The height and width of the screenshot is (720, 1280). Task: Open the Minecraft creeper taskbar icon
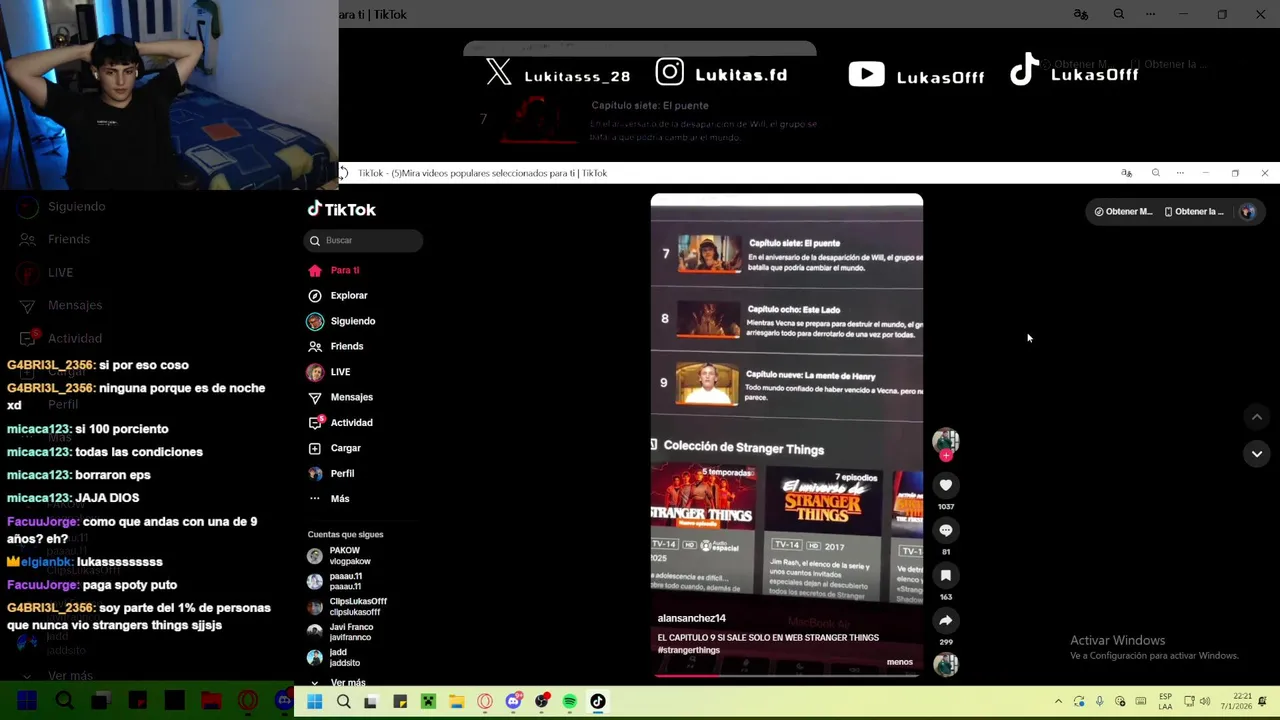[x=428, y=702]
